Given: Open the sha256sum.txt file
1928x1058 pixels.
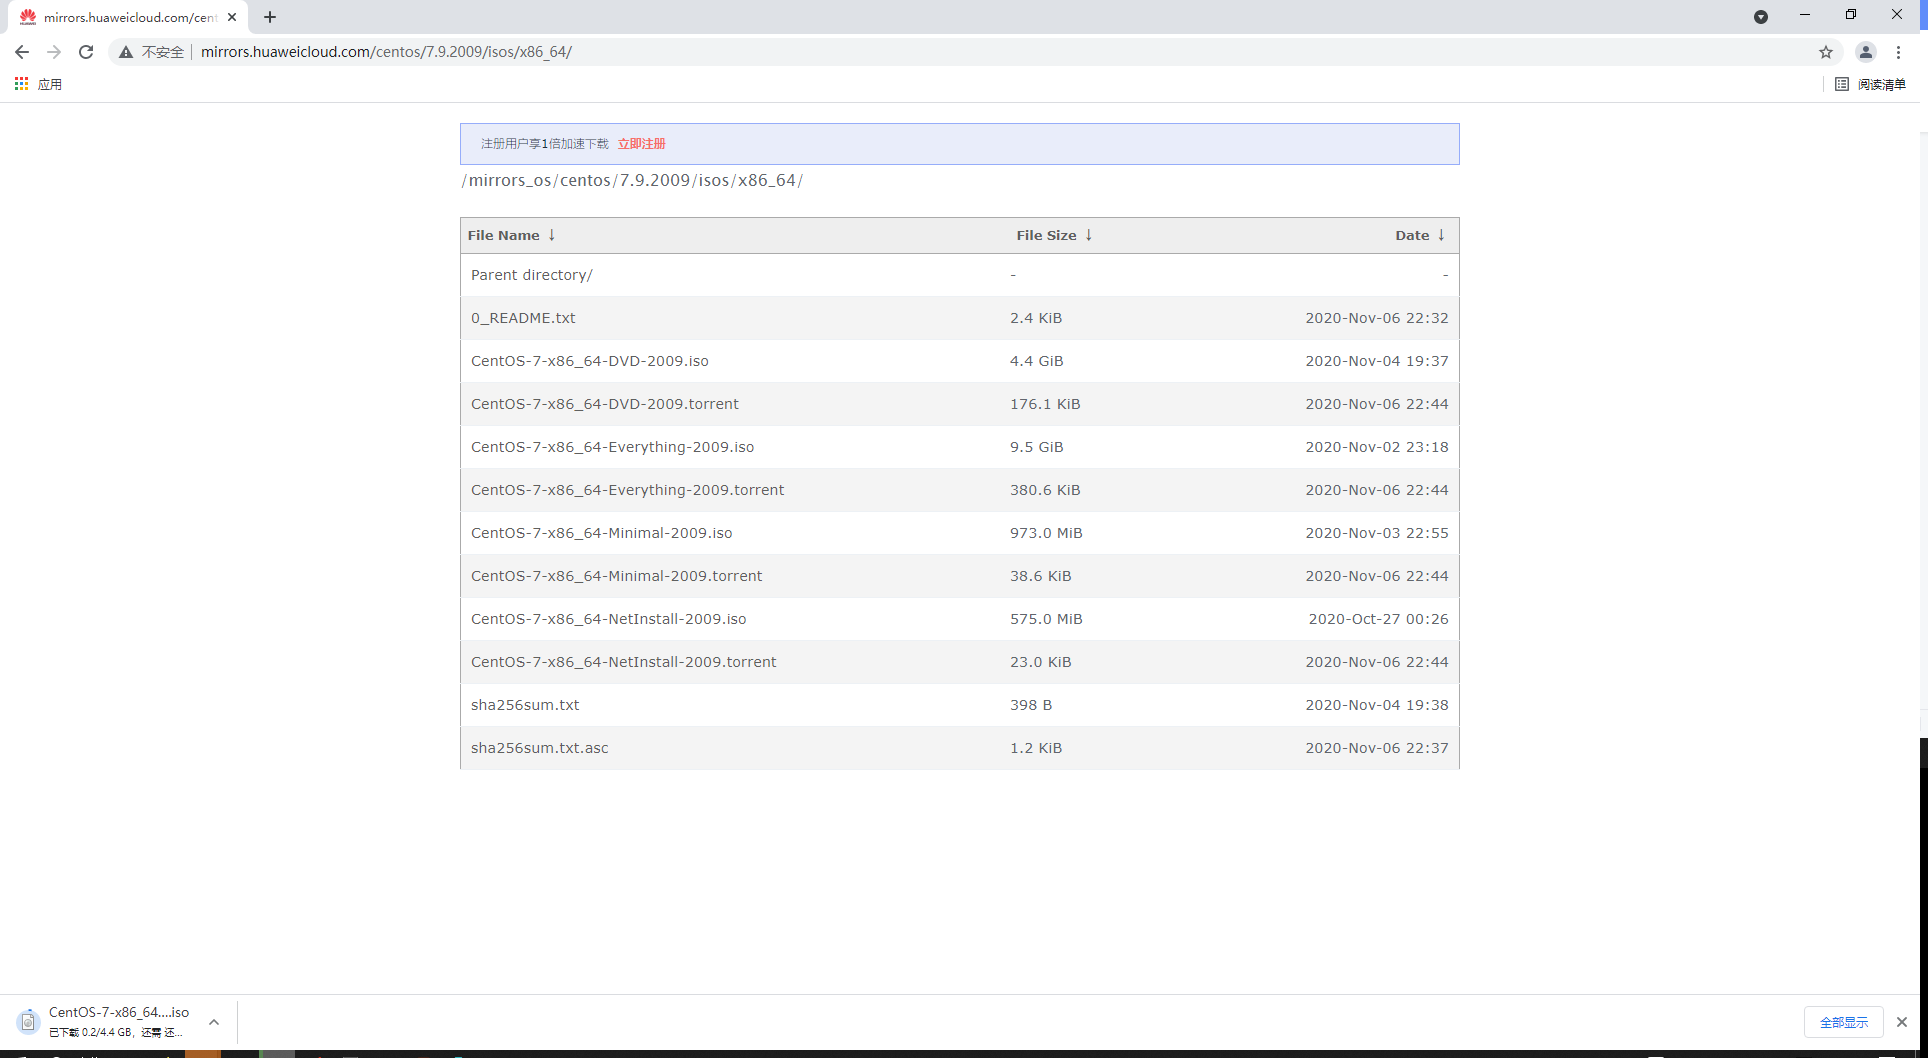Looking at the screenshot, I should point(525,705).
